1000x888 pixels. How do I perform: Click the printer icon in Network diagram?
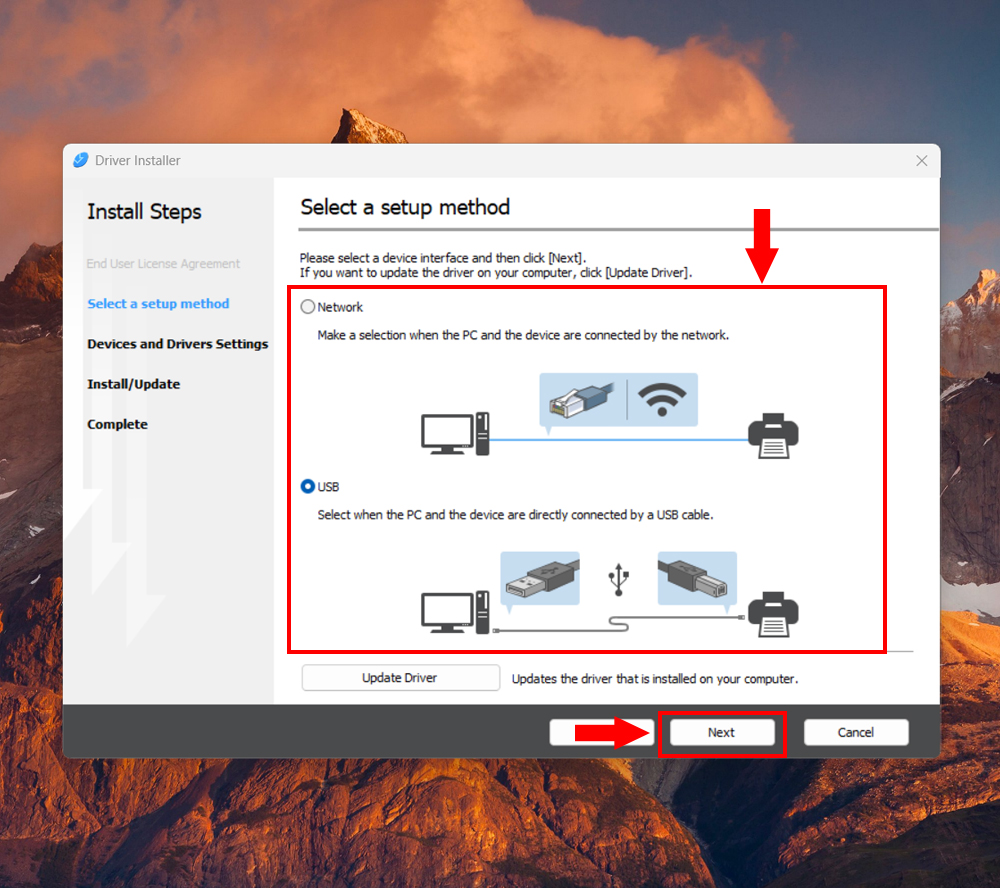coord(773,436)
